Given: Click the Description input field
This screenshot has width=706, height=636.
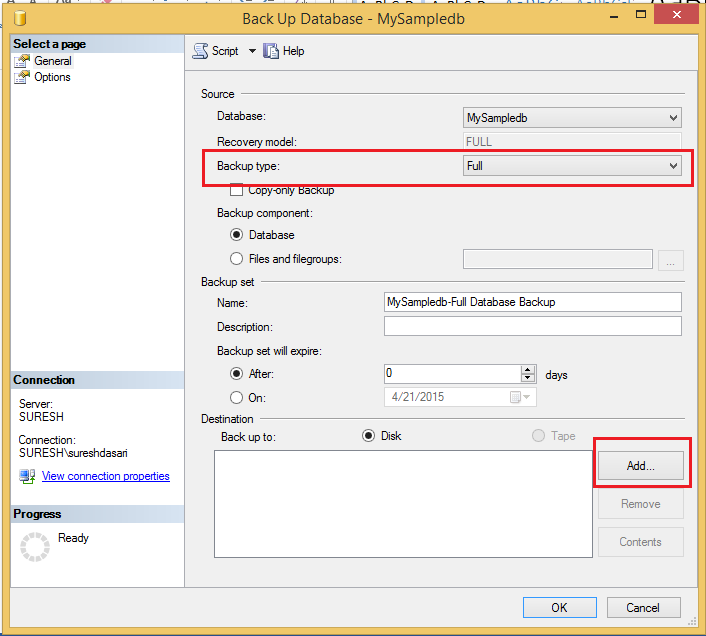Looking at the screenshot, I should (x=533, y=326).
